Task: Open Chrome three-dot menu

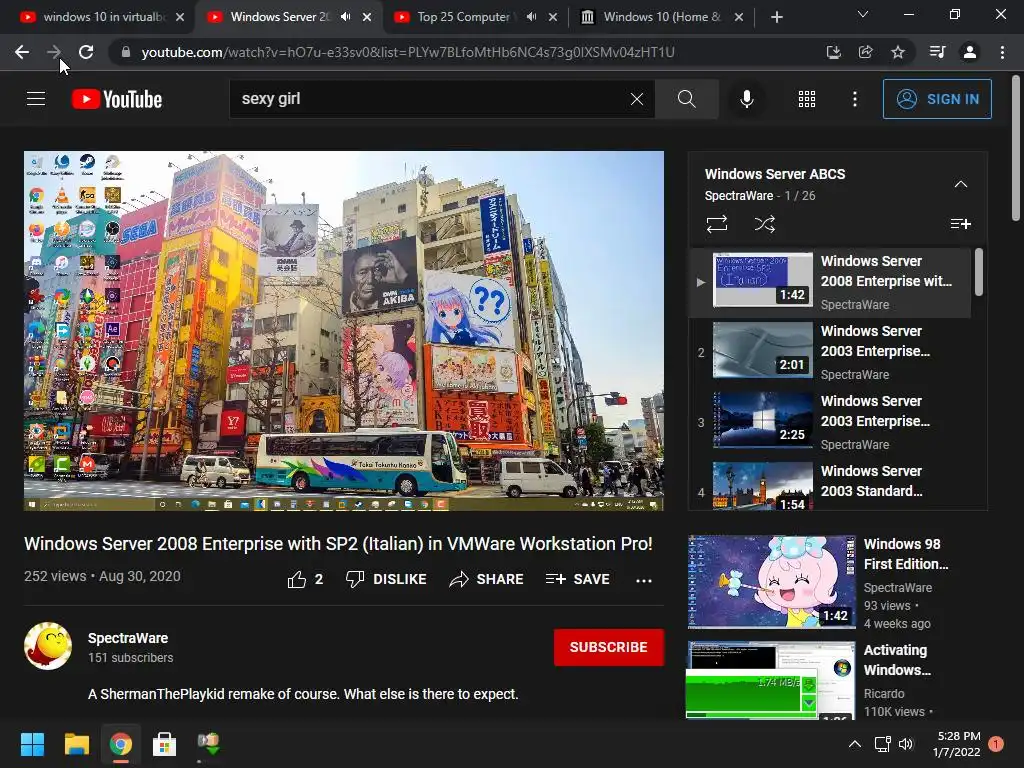Action: 1002,52
